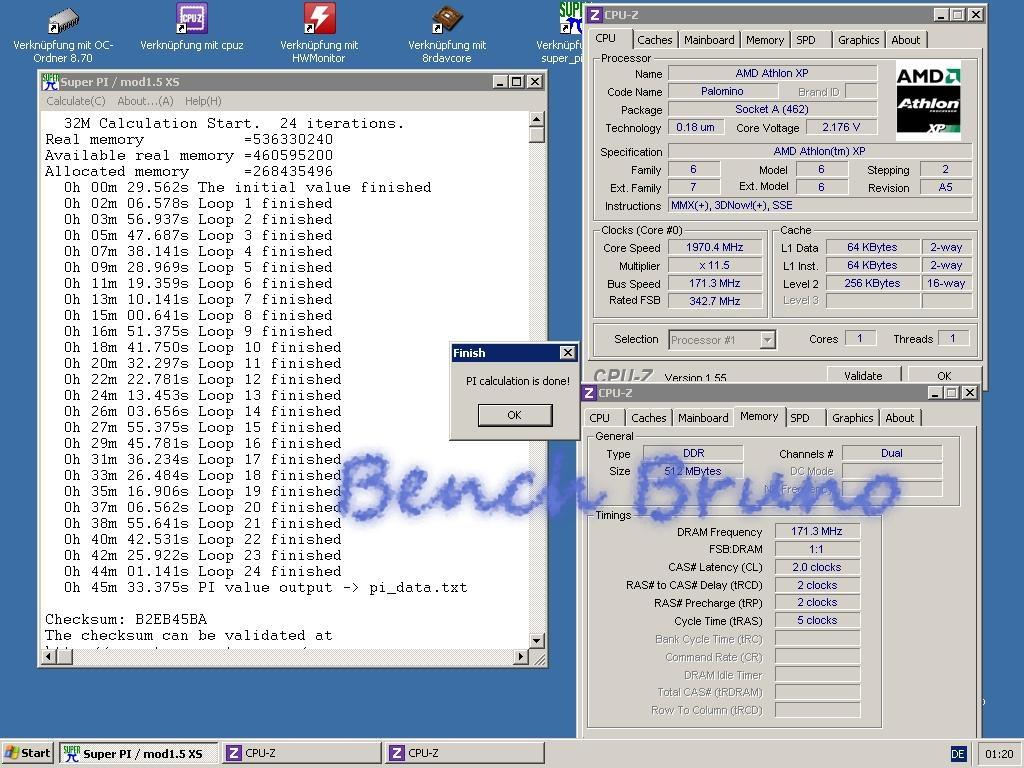Click the DE language indicator in tray
The height and width of the screenshot is (768, 1024).
pyautogui.click(x=957, y=754)
